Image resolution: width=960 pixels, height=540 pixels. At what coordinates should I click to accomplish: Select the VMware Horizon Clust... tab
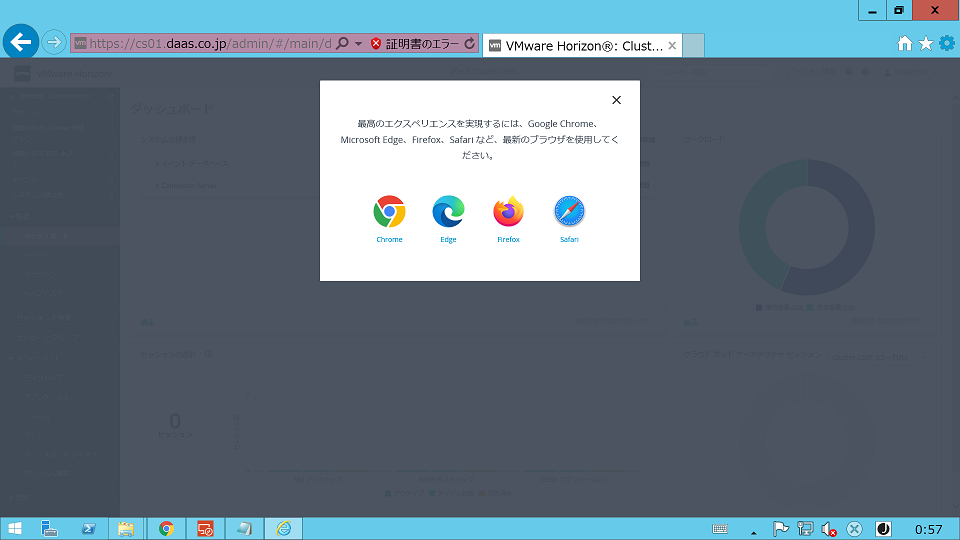[582, 45]
